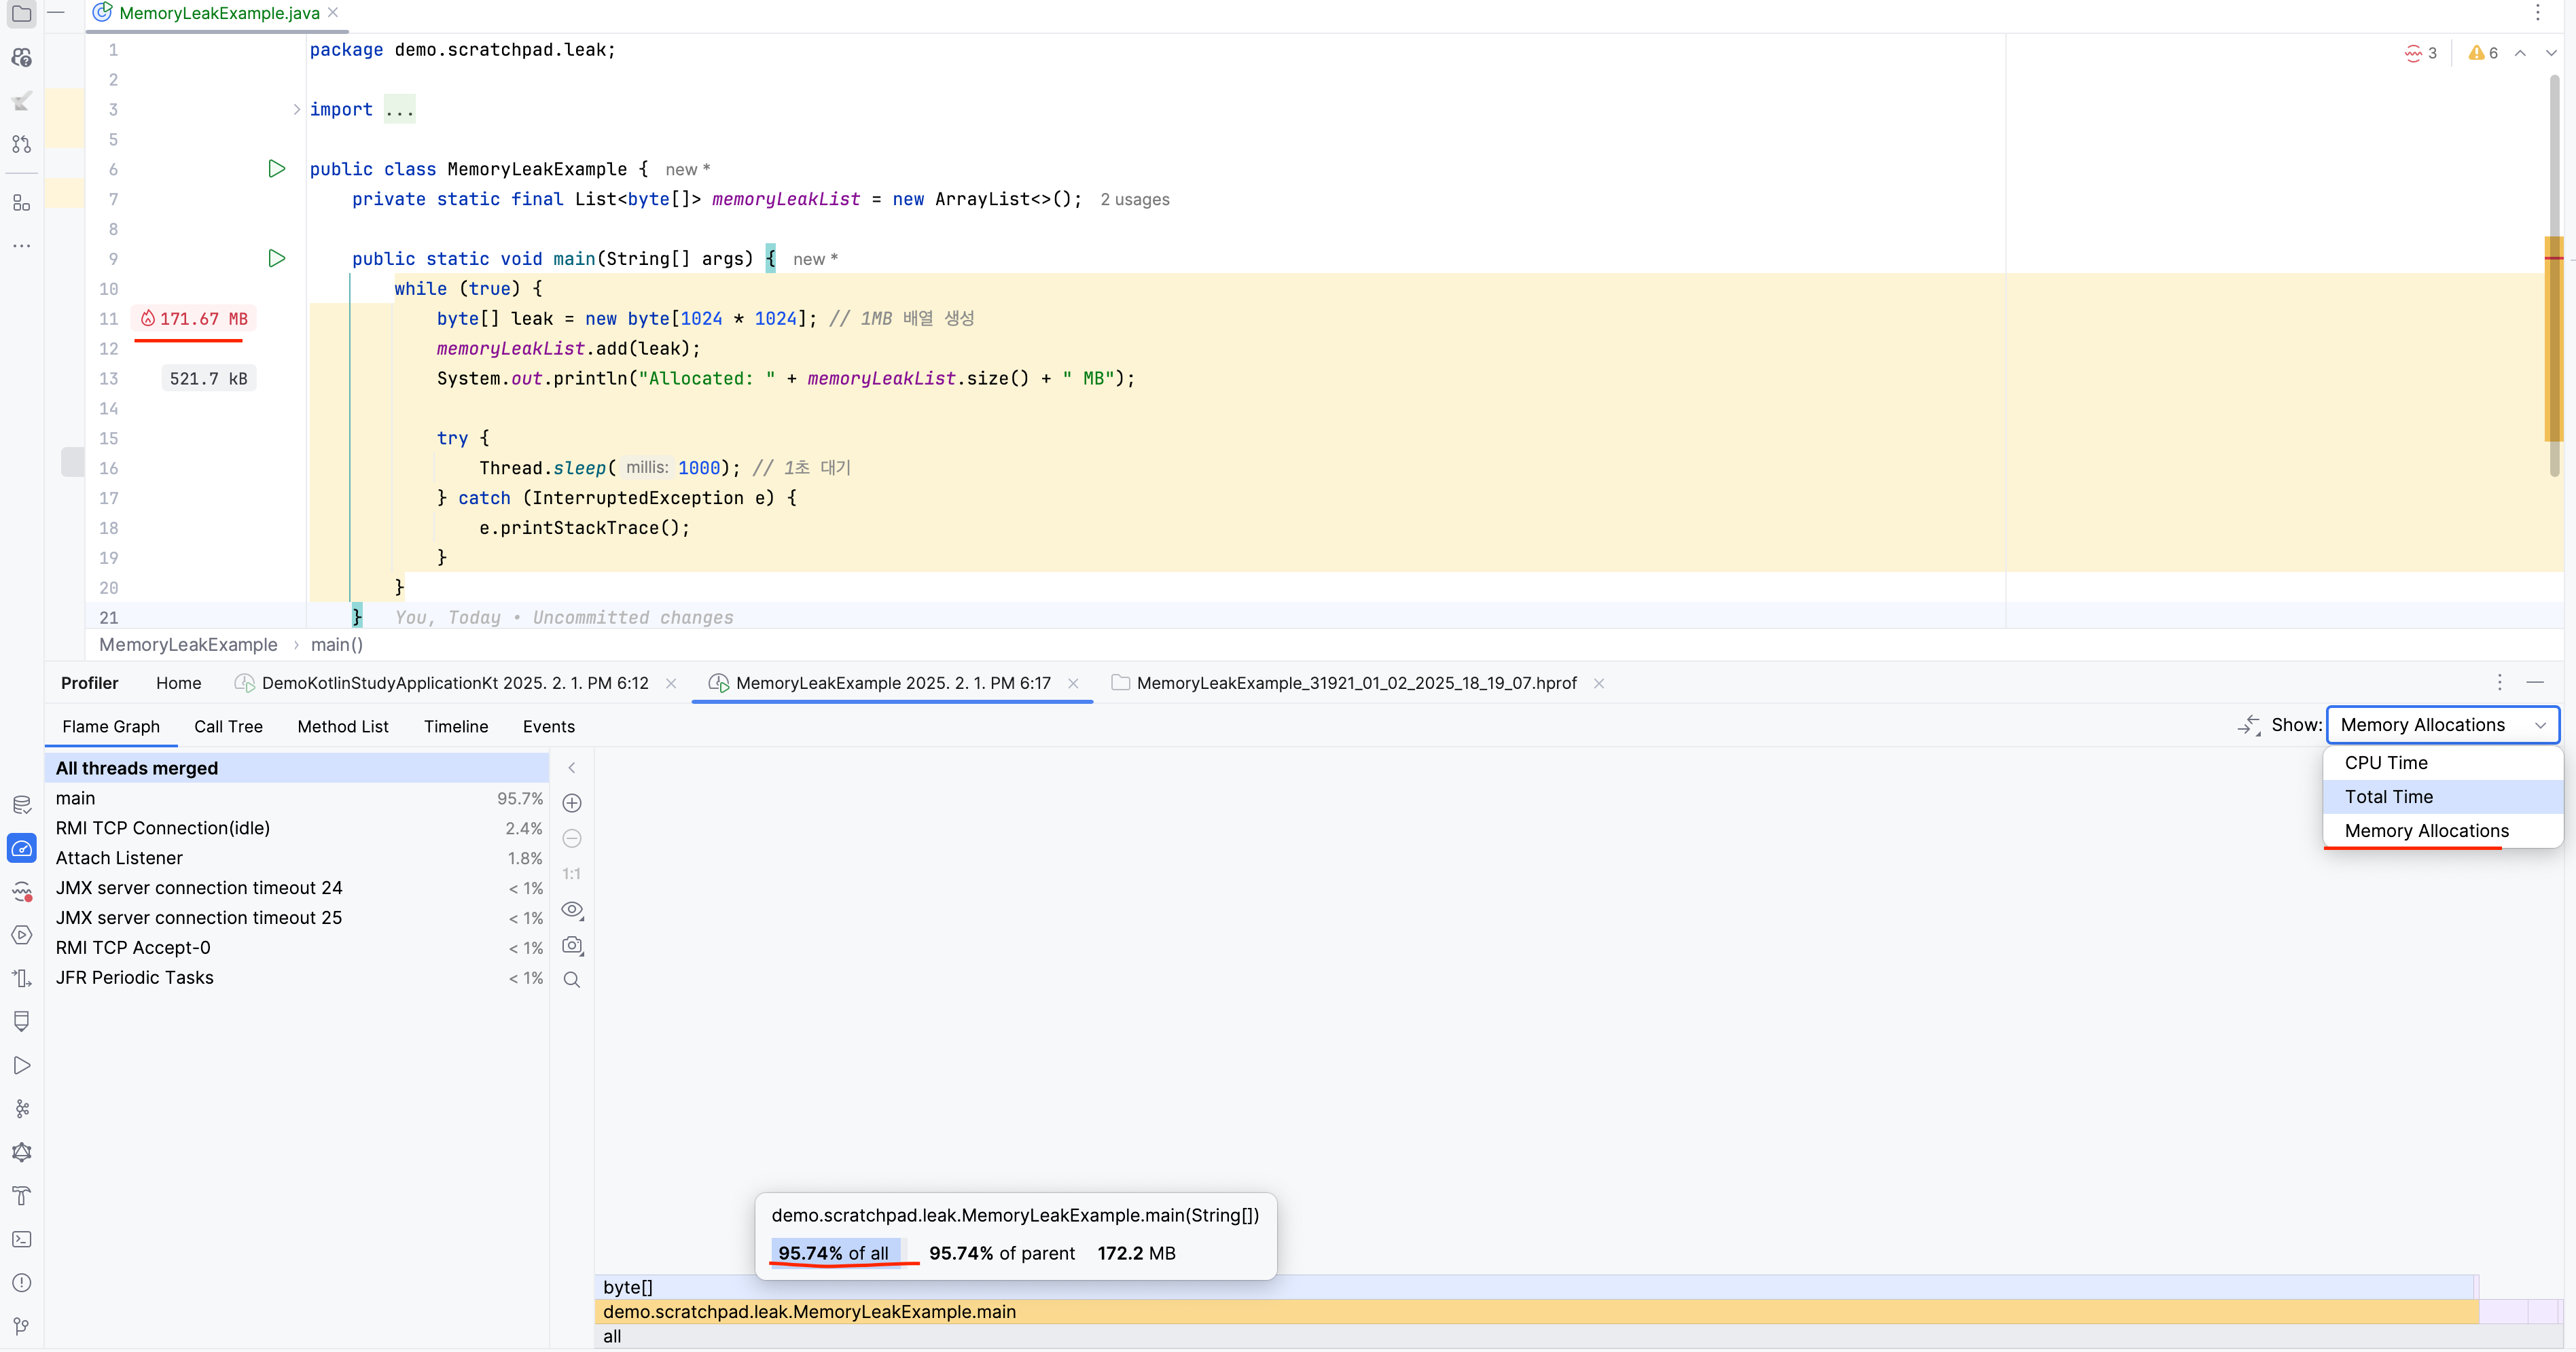Viewport: 2576px width, 1352px height.
Task: Open the focused-view arrows icon beside Show
Action: (x=2249, y=725)
